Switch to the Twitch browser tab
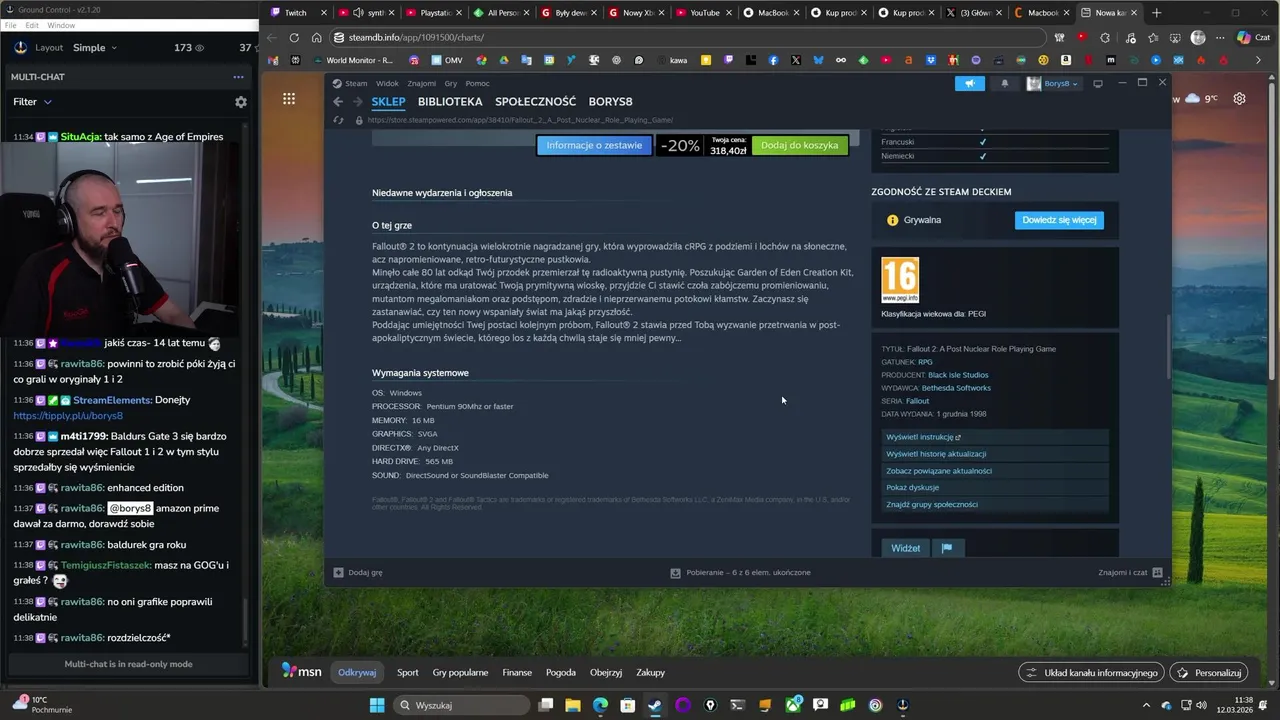 [x=296, y=13]
